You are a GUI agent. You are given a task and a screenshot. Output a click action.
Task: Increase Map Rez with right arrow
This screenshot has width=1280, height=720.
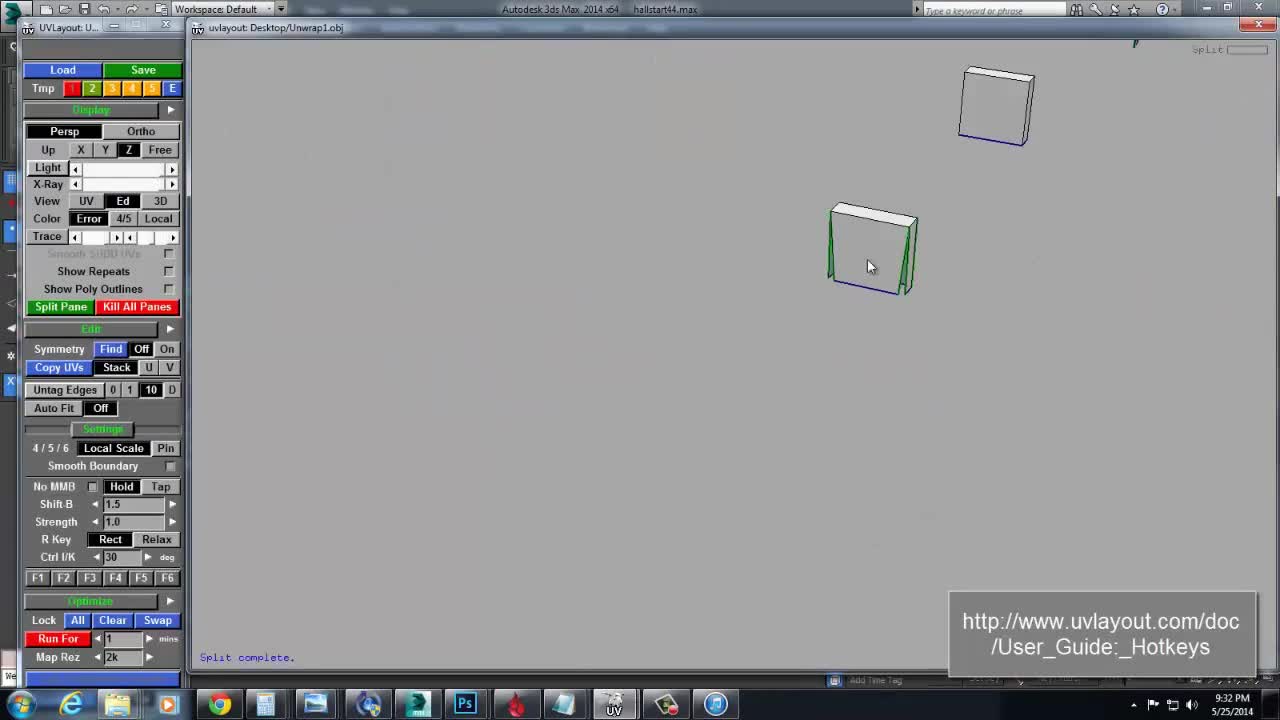click(149, 657)
